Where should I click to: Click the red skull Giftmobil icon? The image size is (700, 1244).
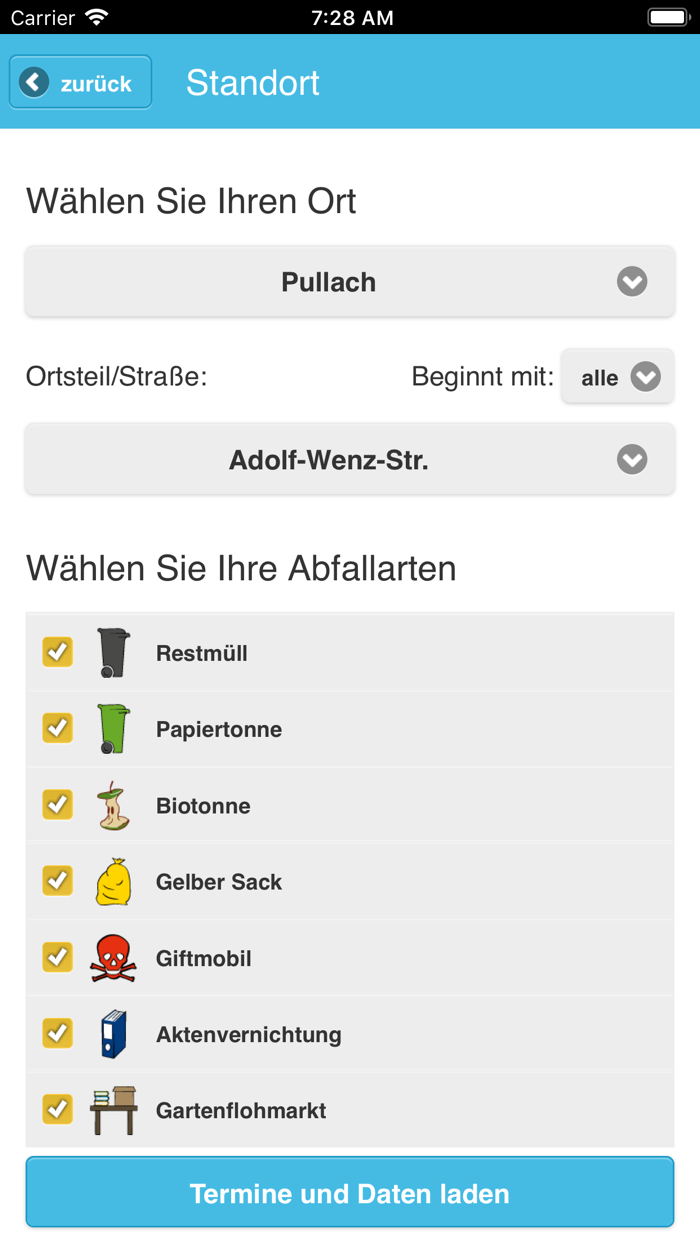(x=113, y=957)
